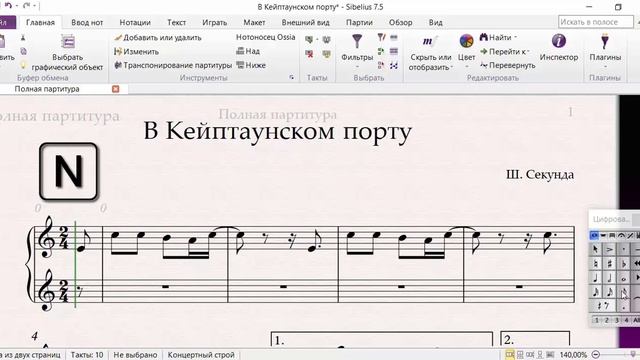Switch to Внешний вид ribbon tab
This screenshot has width=640, height=360.
(x=306, y=22)
